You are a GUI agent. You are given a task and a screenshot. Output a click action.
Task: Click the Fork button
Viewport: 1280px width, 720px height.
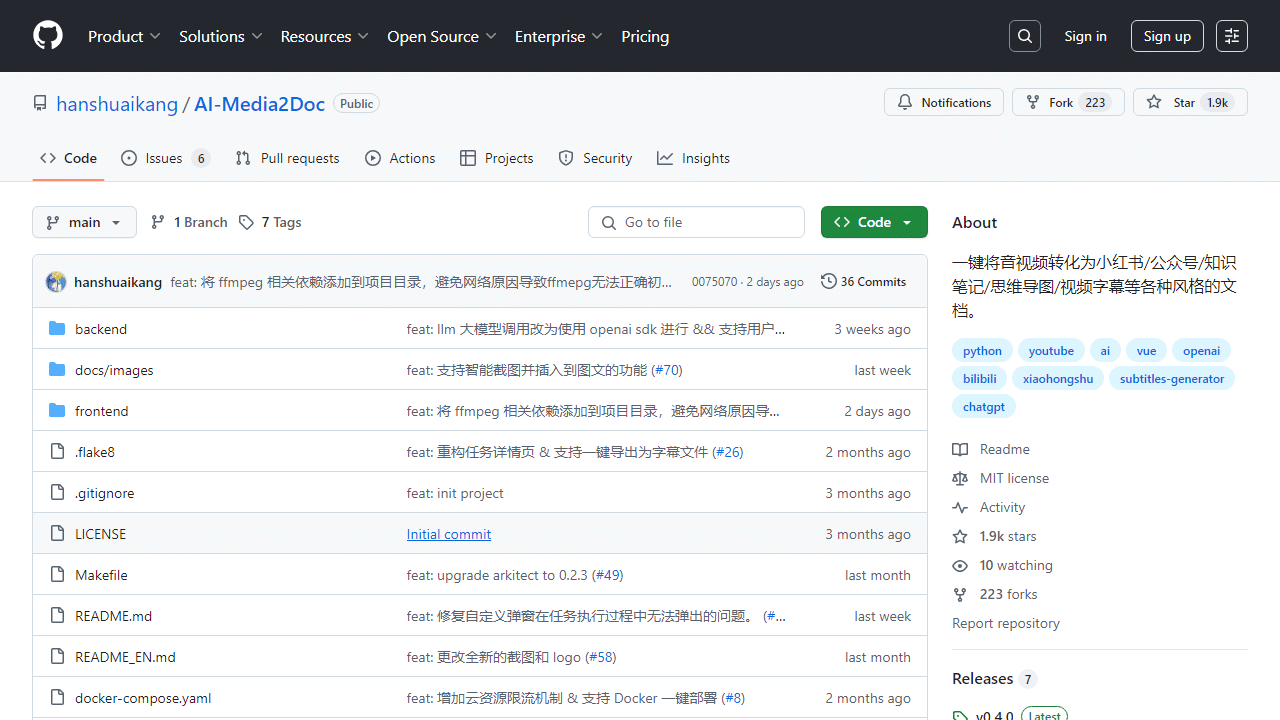[1068, 102]
